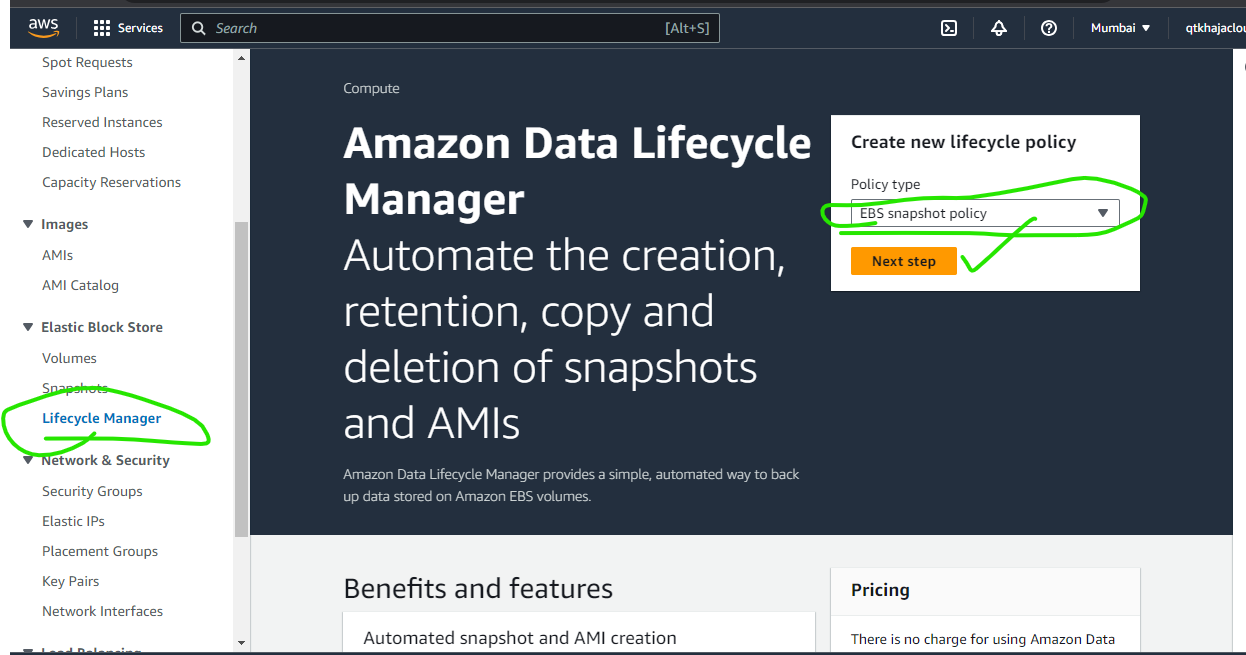Open Spot Requests in sidebar

click(x=87, y=62)
